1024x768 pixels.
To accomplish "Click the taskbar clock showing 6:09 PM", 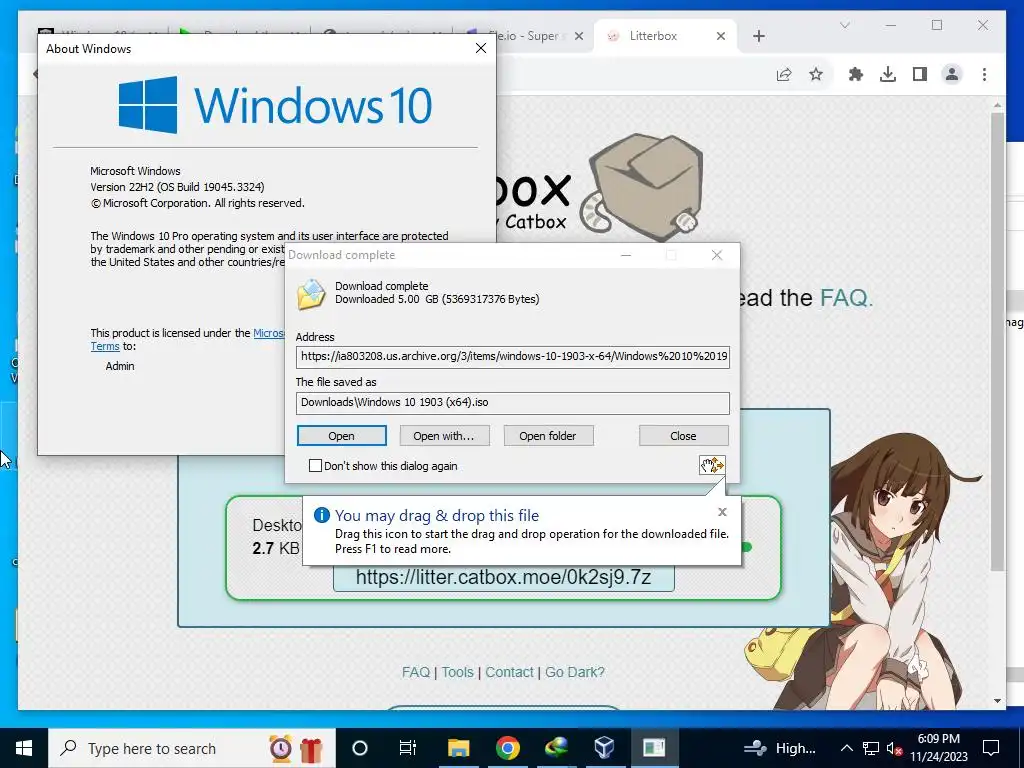I will pos(938,748).
